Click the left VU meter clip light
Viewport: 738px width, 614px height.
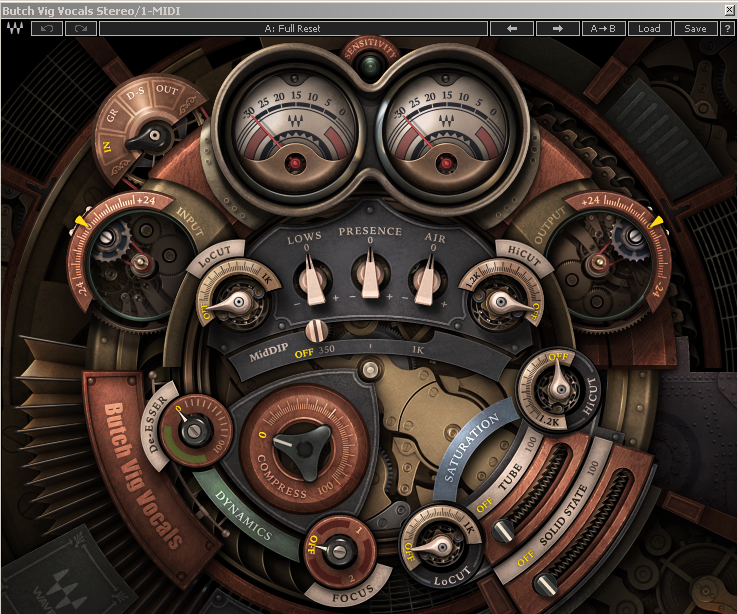(295, 164)
